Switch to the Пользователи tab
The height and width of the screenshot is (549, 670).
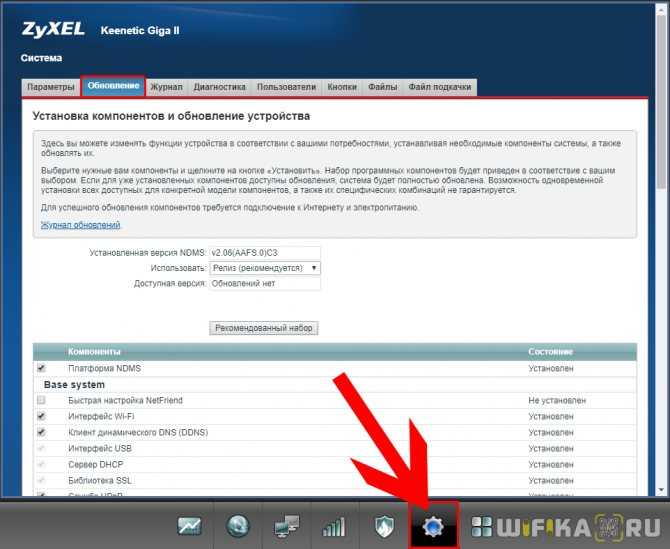click(286, 87)
